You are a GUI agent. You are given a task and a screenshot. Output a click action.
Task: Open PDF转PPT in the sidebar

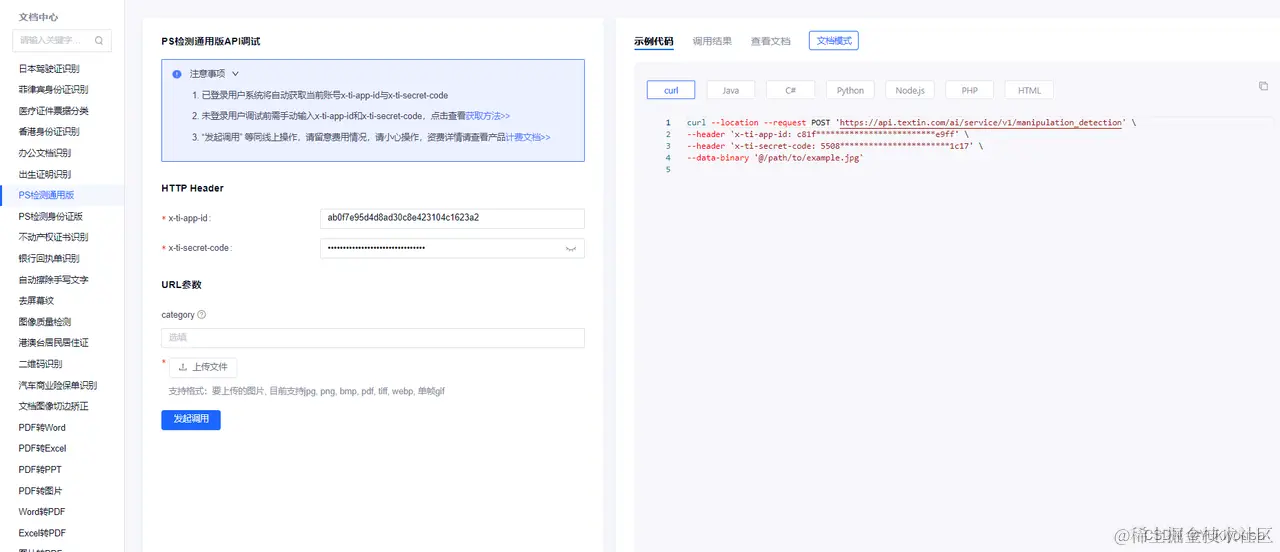[x=40, y=469]
